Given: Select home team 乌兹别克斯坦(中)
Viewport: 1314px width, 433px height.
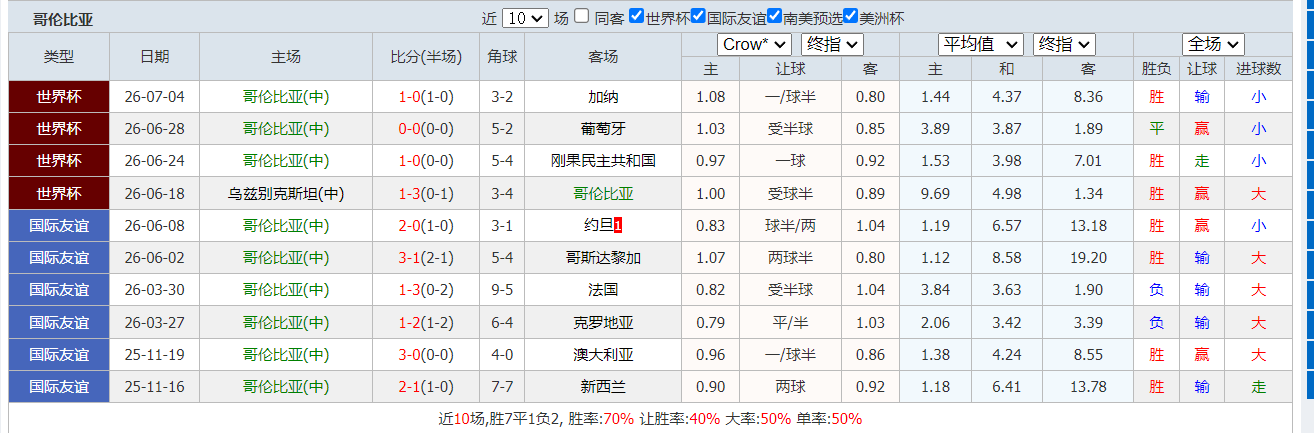Looking at the screenshot, I should point(286,194).
